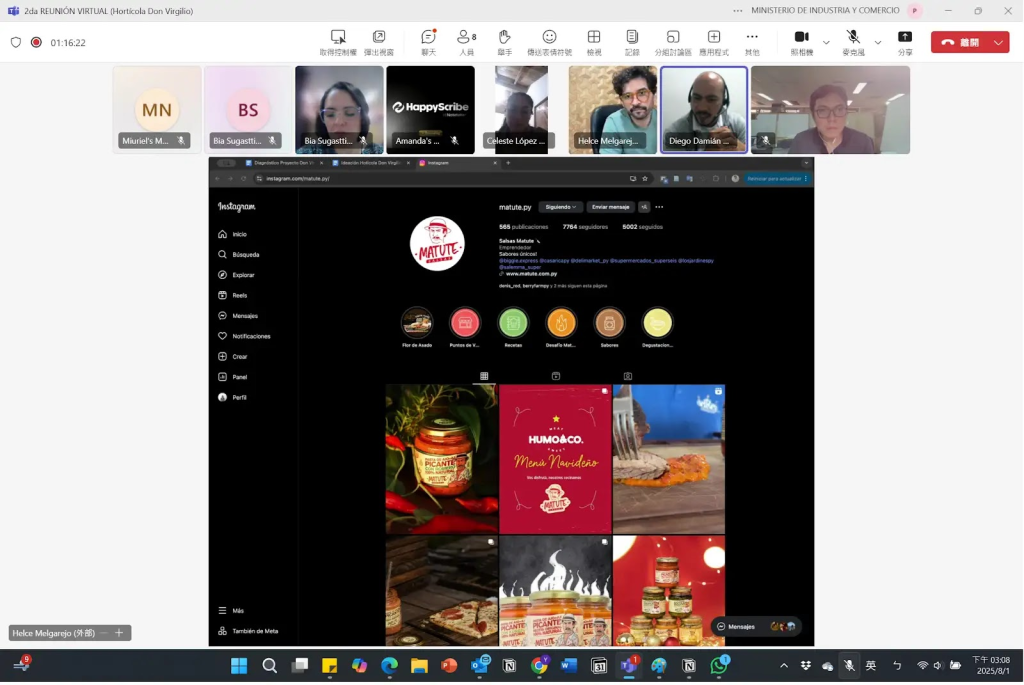Select Diego Damián's video tile

coord(704,110)
